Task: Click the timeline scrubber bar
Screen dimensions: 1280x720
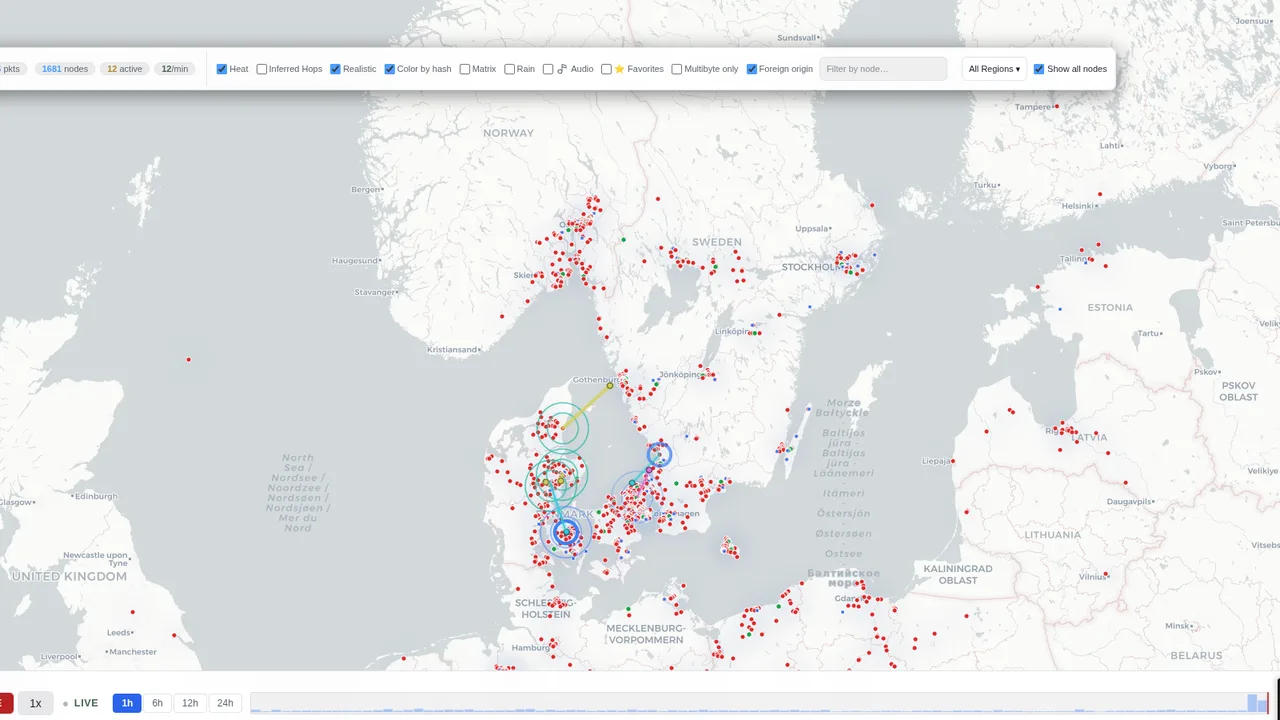Action: 759,703
